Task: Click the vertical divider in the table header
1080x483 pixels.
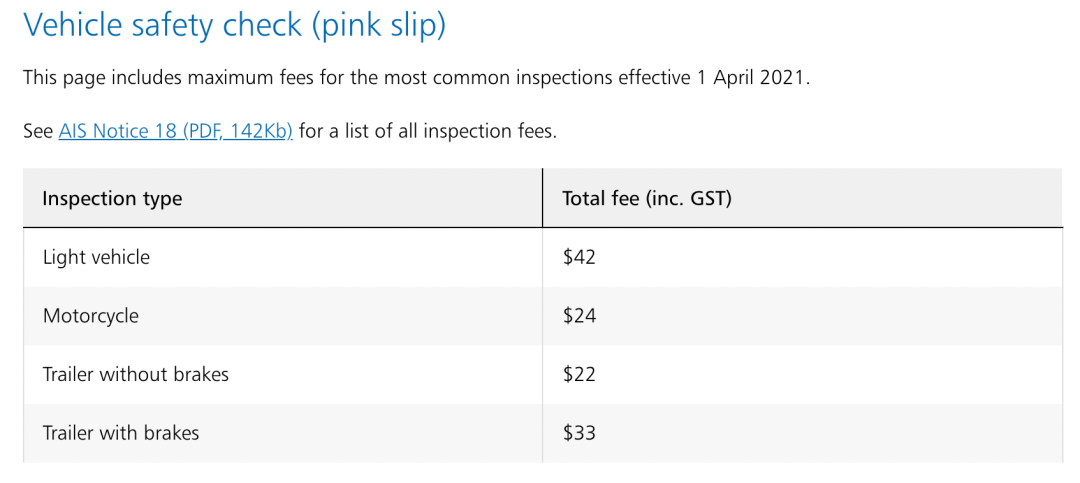Action: [543, 198]
